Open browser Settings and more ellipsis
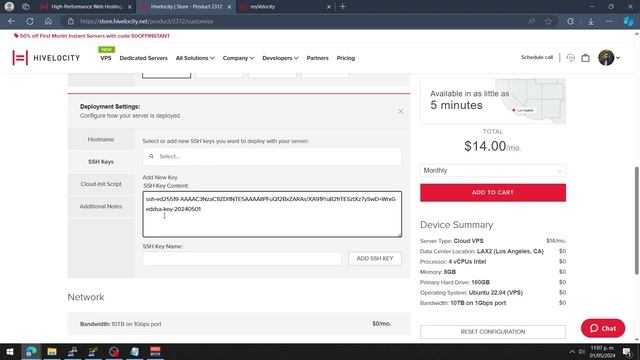 (609, 21)
